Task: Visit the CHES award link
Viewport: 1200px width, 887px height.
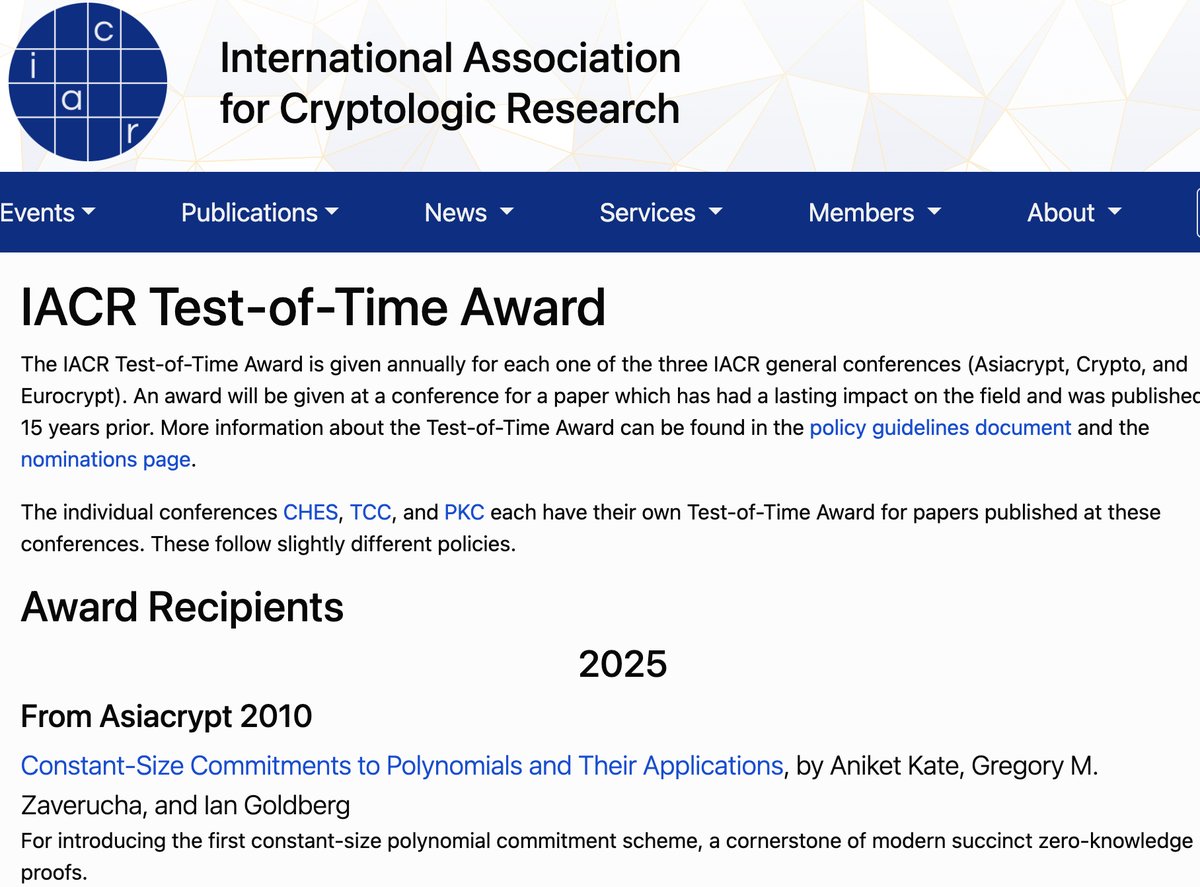Action: (x=312, y=513)
